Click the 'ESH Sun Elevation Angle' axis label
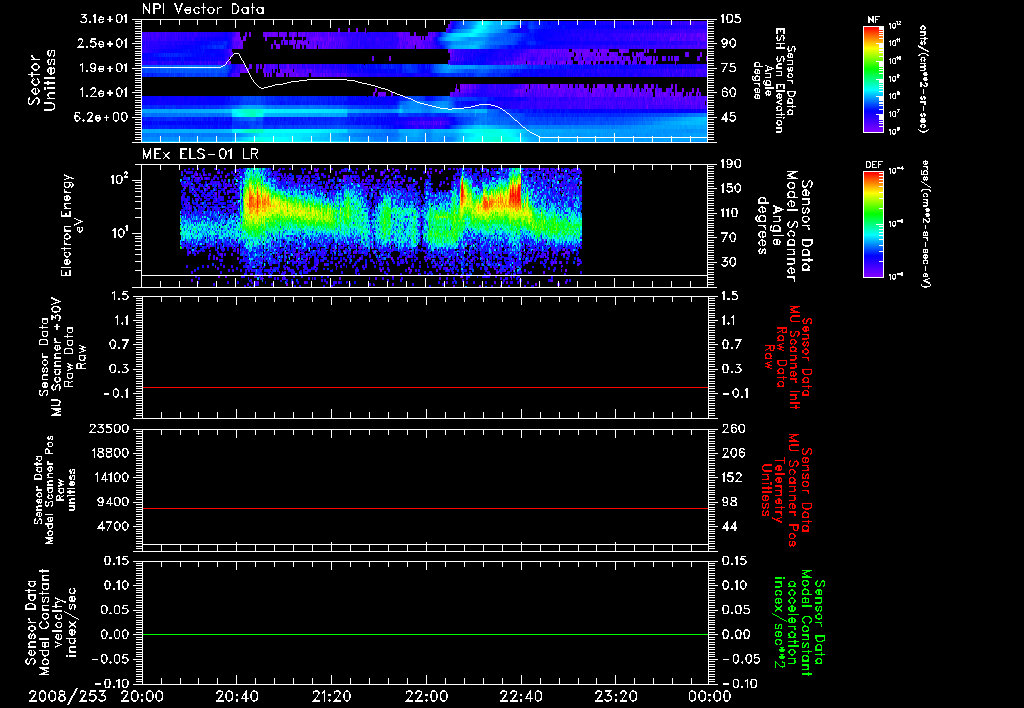The image size is (1024, 708). [x=775, y=80]
